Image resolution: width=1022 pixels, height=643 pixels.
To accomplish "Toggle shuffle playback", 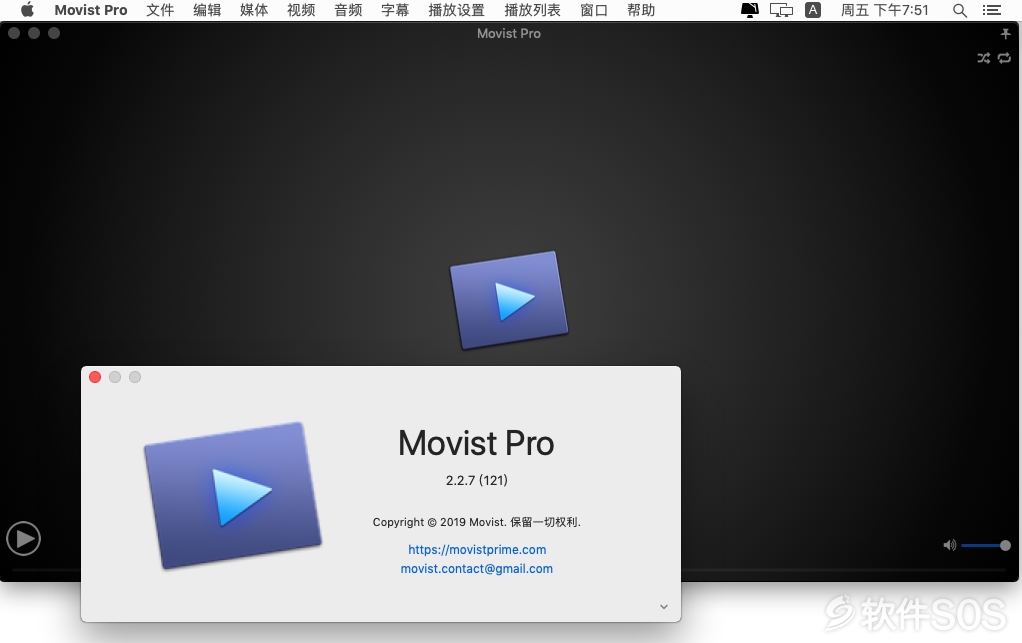I will (984, 58).
